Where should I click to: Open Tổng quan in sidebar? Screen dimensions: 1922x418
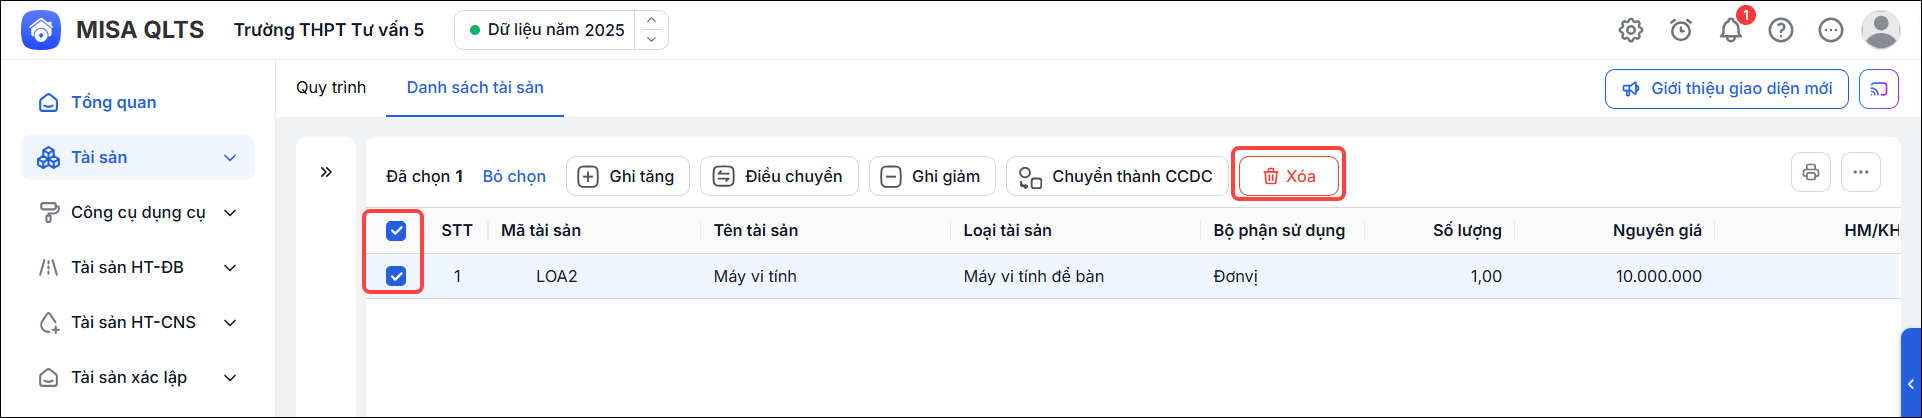coord(114,103)
